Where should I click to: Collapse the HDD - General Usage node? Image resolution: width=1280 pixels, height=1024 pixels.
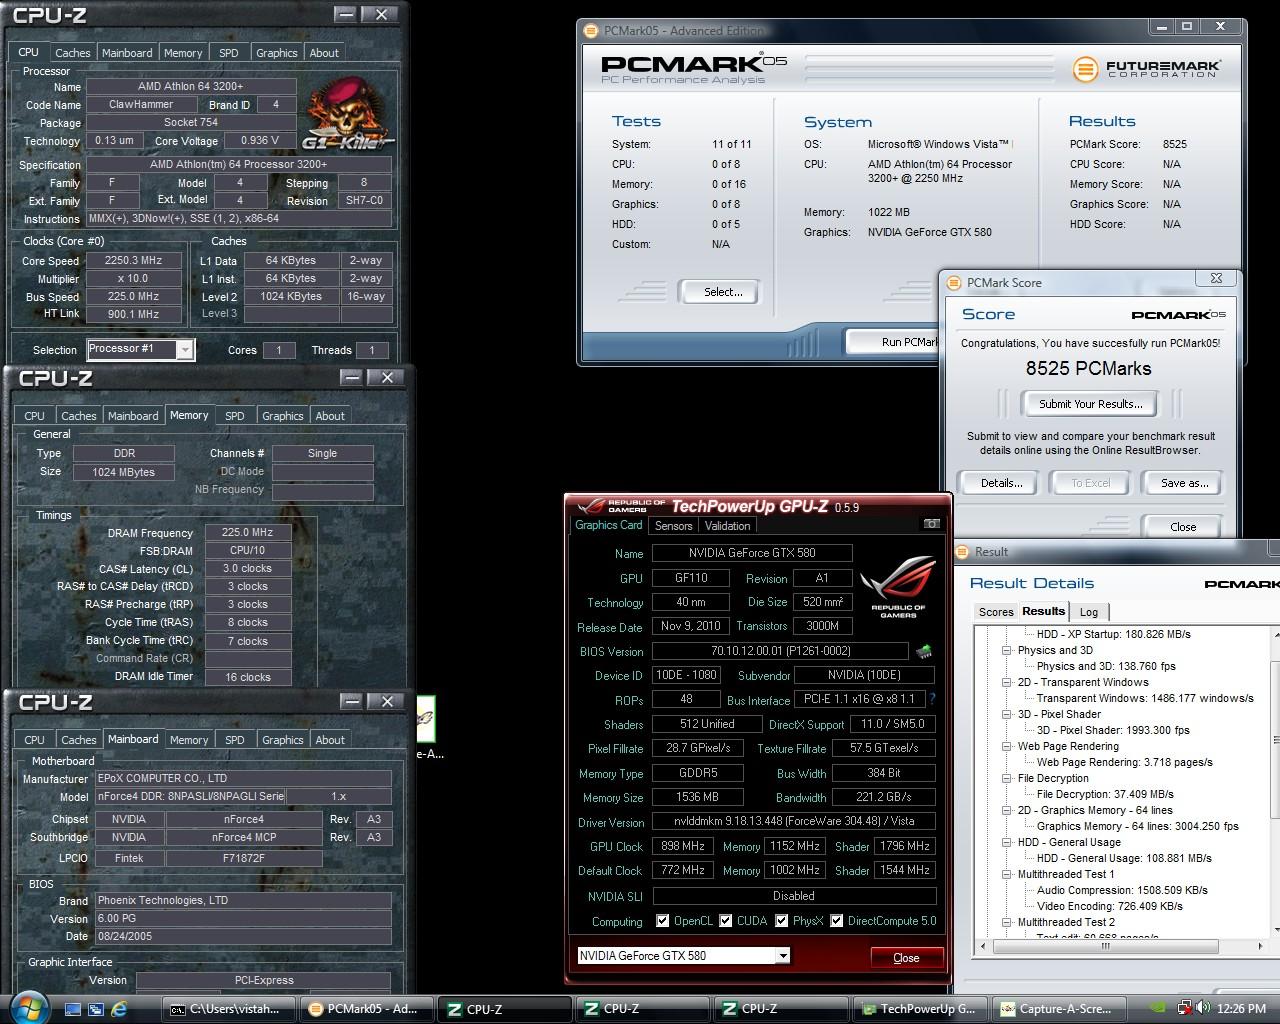(1007, 842)
